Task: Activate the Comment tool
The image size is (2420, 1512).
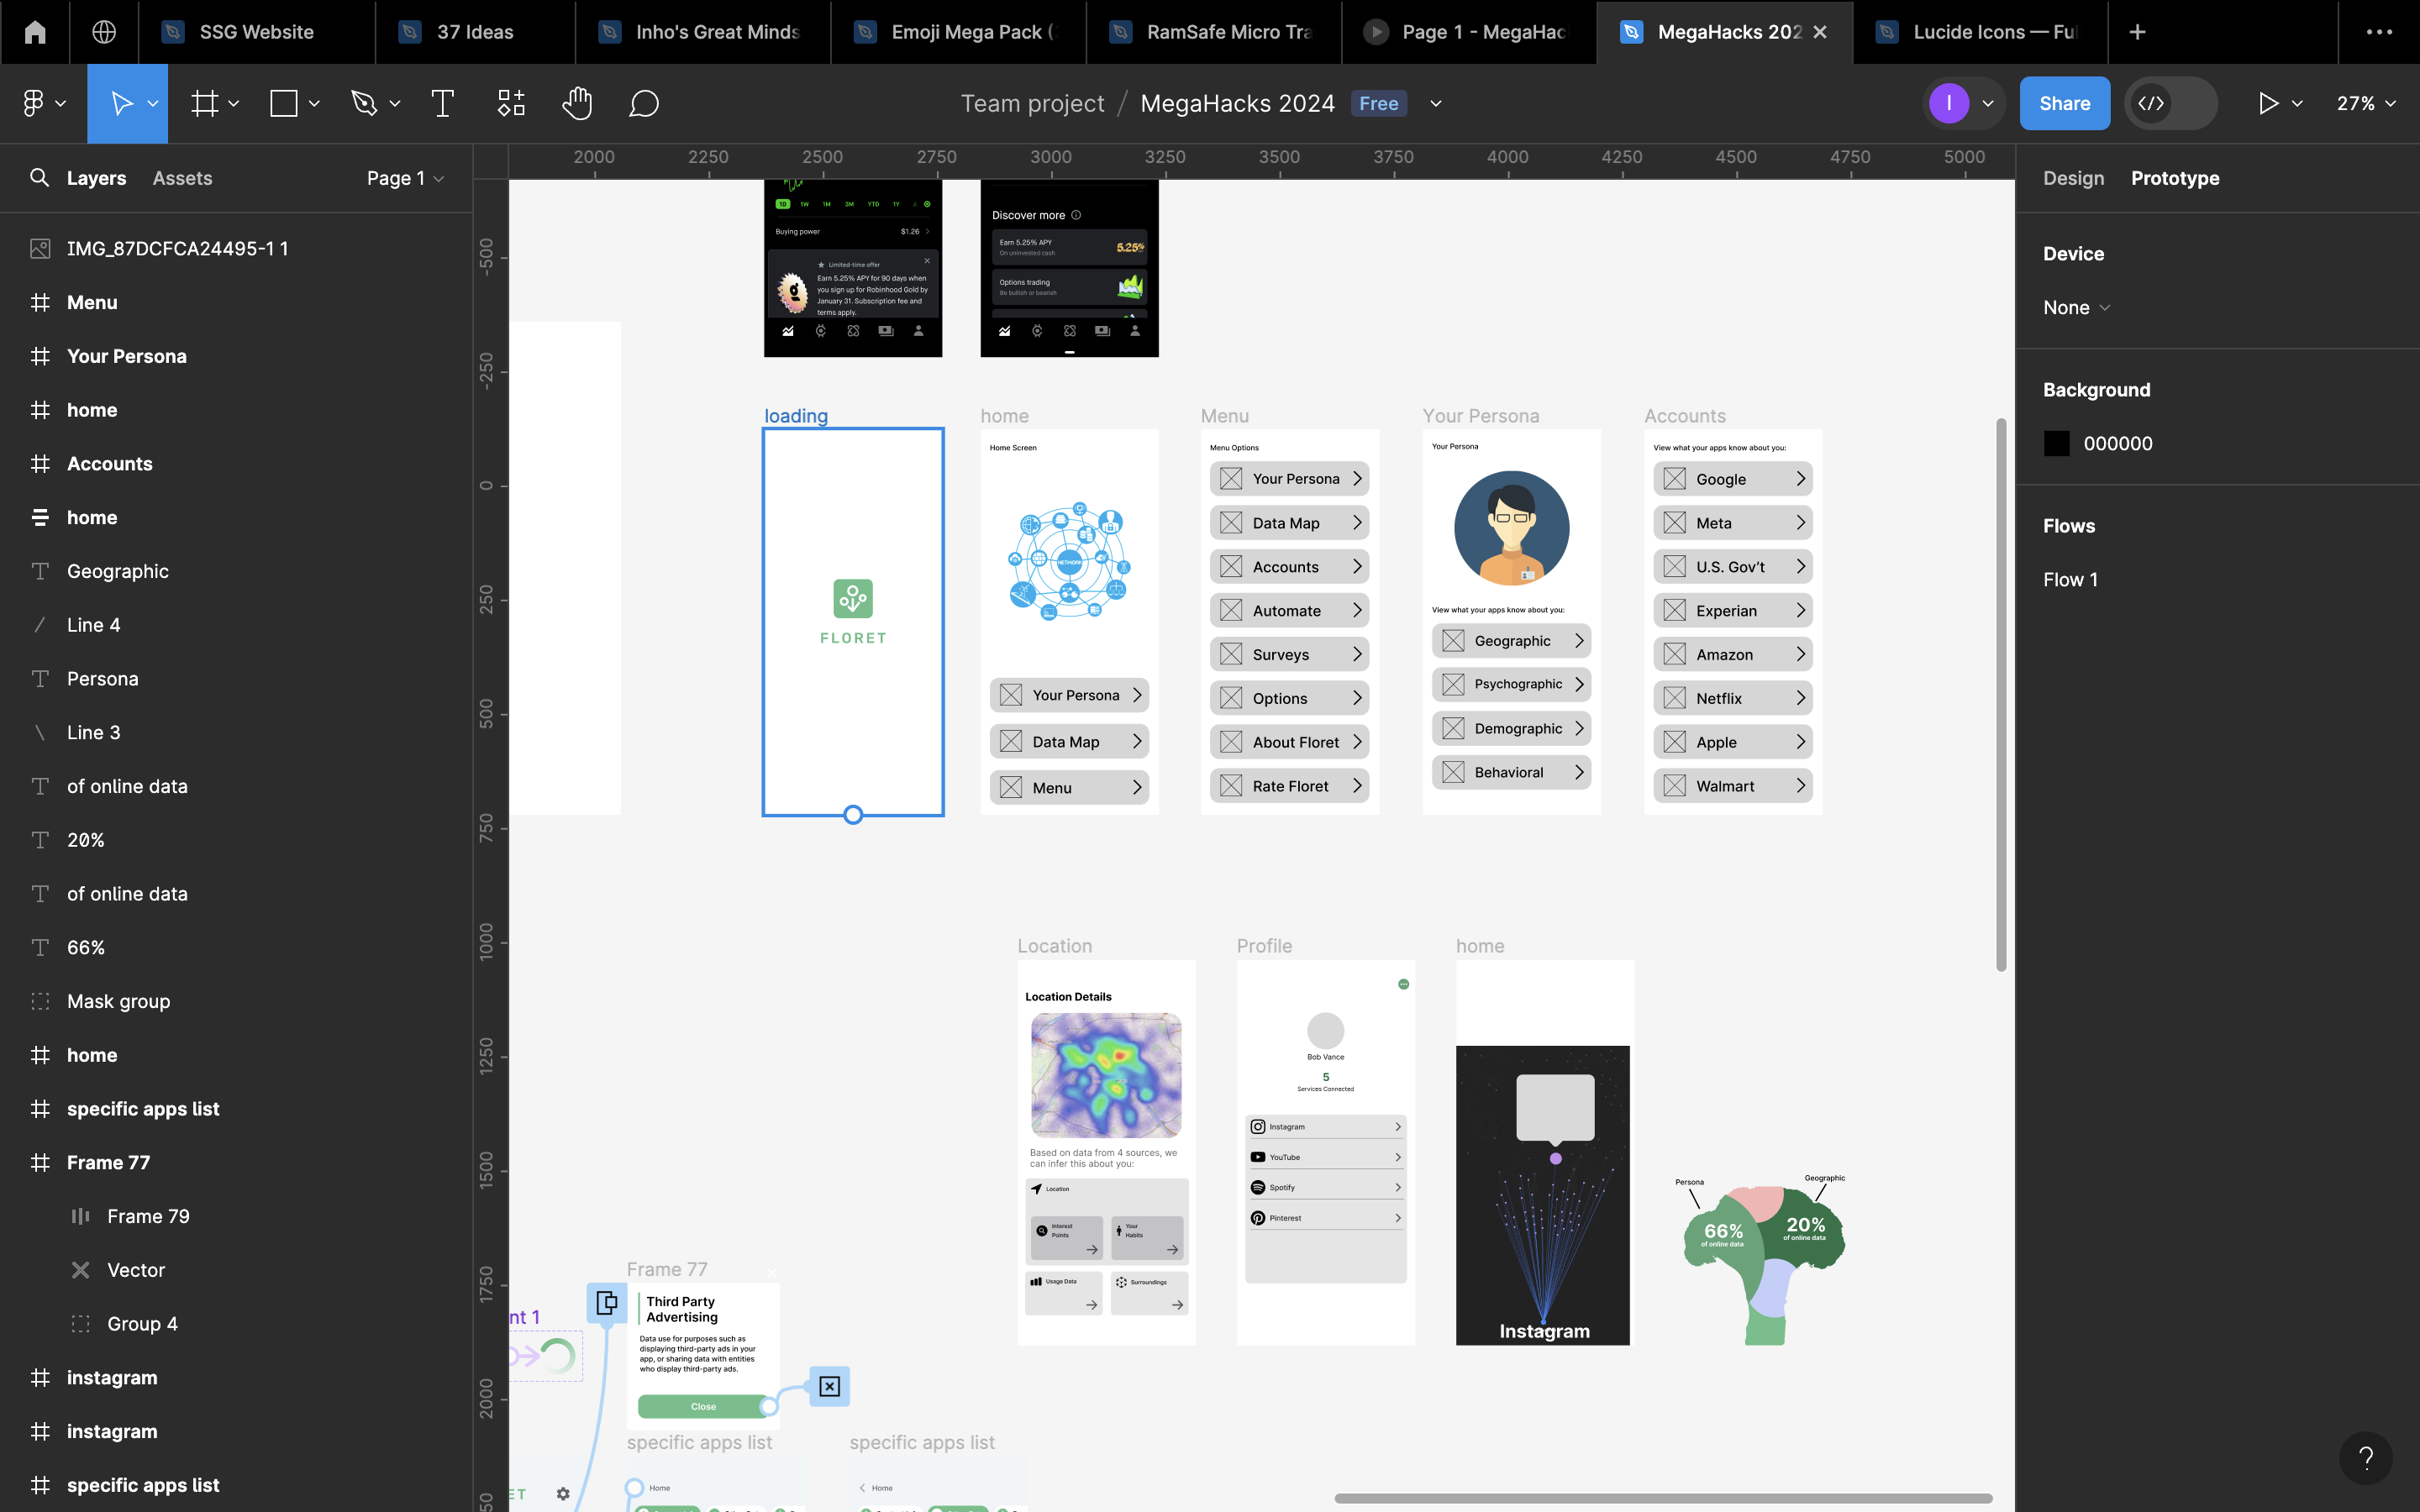Action: click(643, 103)
